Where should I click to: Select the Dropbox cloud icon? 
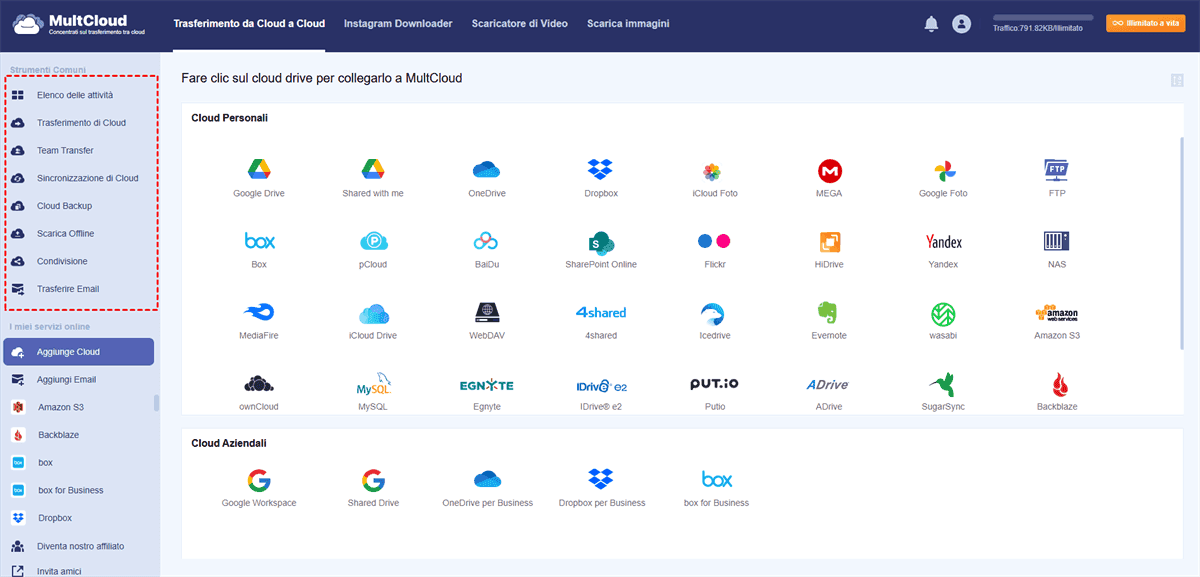click(600, 170)
